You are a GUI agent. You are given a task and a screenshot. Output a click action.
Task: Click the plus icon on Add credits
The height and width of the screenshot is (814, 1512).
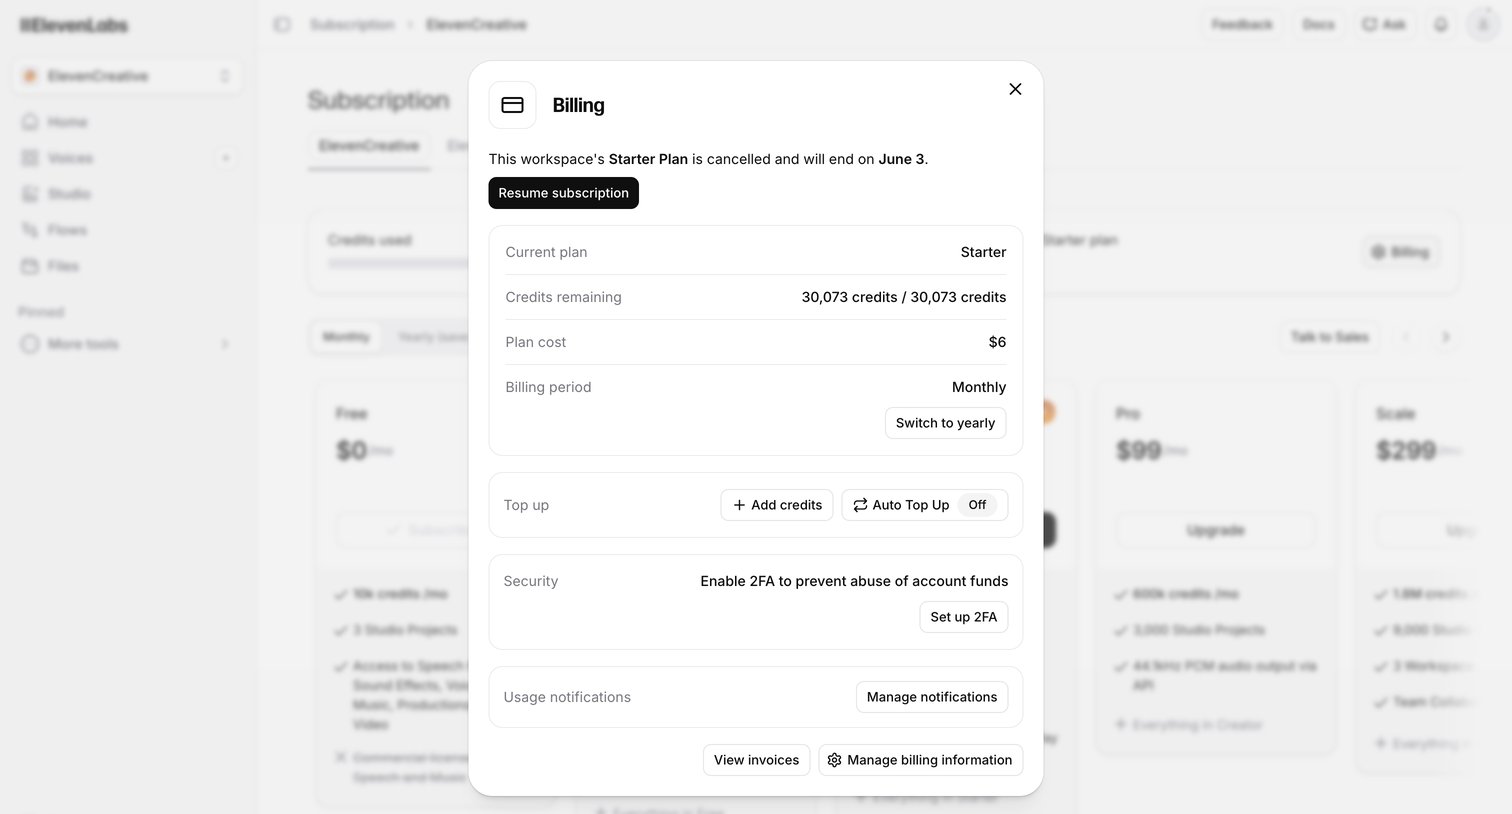[x=739, y=505]
